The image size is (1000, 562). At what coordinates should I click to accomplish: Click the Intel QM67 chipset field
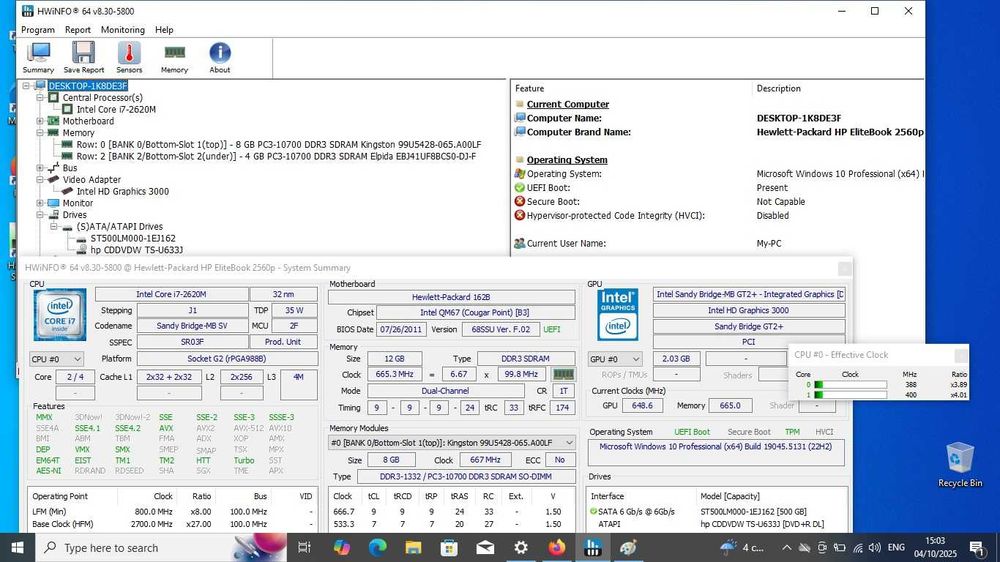475,313
